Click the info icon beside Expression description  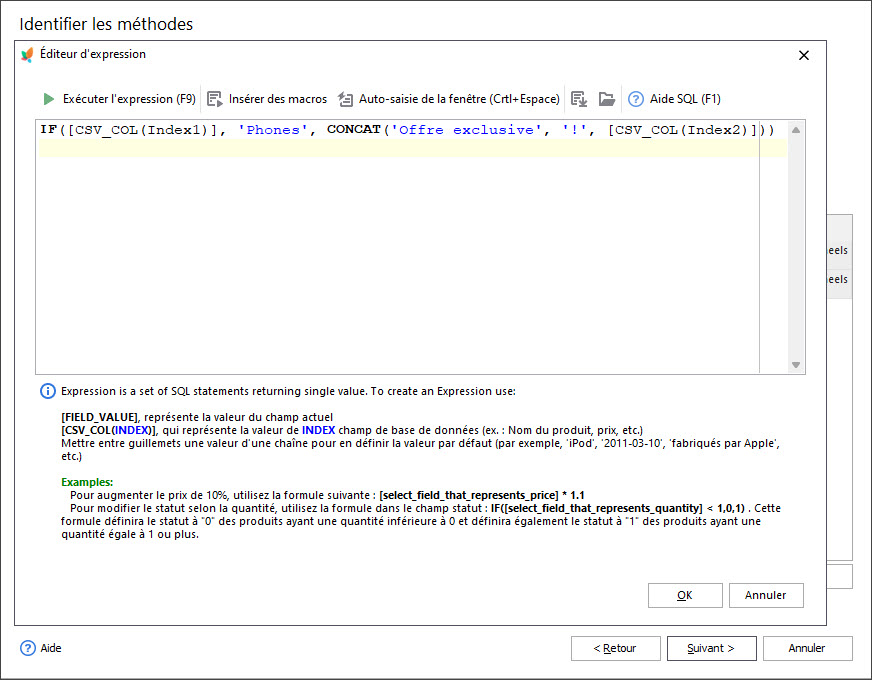point(48,391)
